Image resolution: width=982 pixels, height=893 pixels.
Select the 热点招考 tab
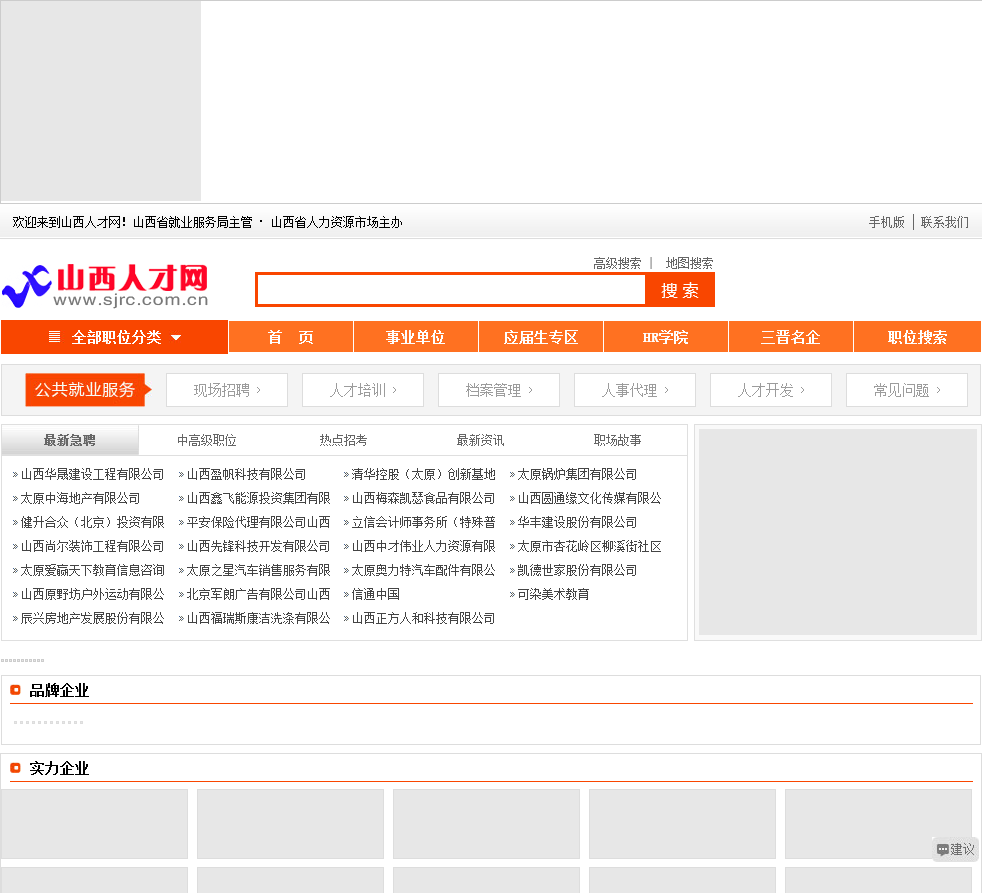[343, 440]
